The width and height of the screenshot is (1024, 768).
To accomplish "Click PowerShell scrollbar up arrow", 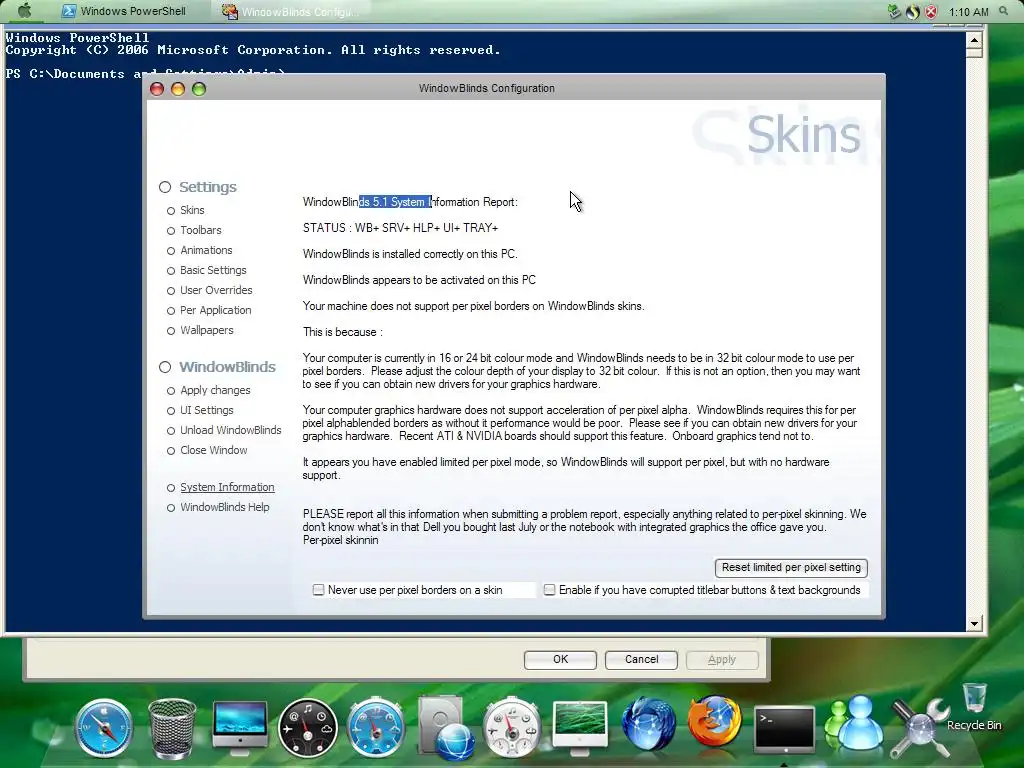I will (974, 40).
